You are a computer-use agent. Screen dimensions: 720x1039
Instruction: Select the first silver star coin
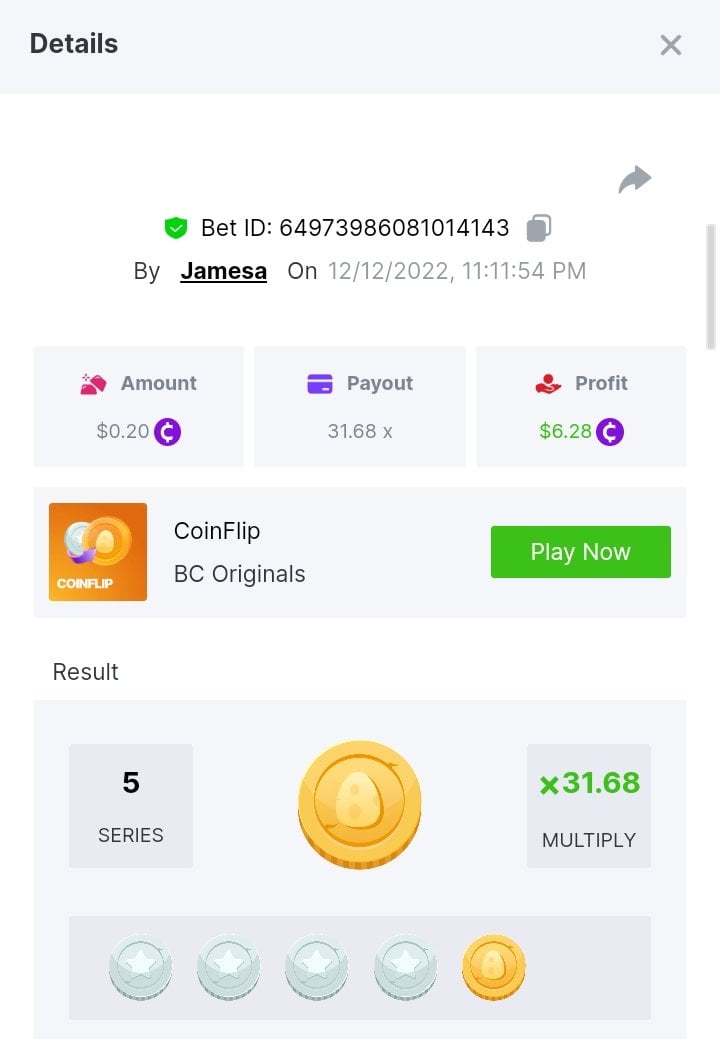[141, 968]
